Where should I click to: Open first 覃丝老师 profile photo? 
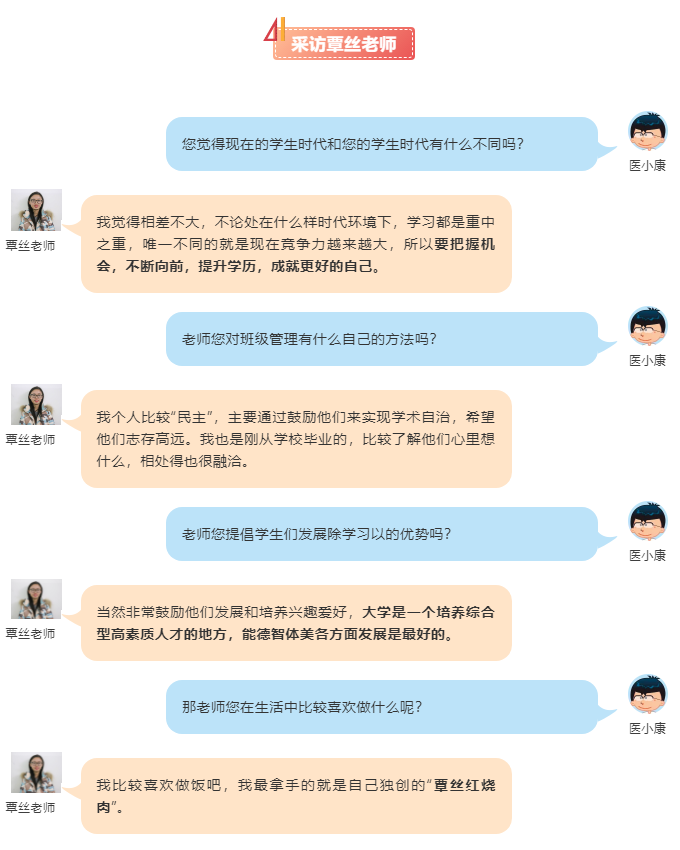(36, 210)
